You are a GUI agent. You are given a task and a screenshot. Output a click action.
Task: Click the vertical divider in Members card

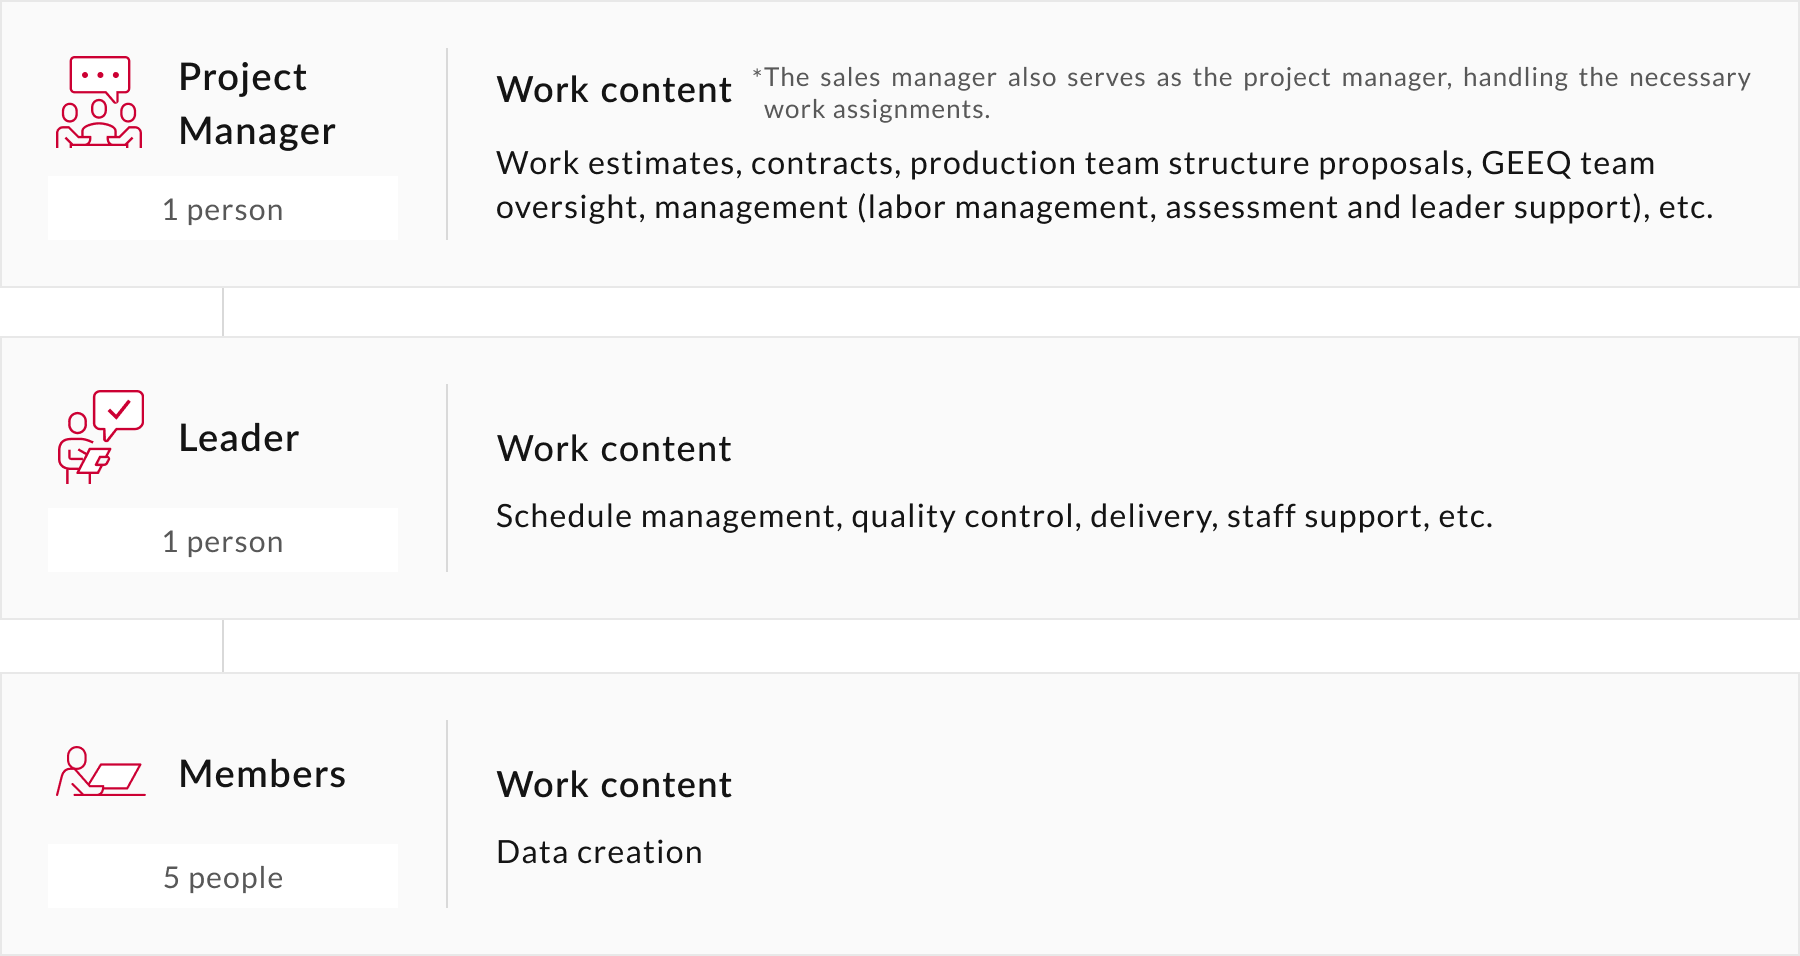447,814
